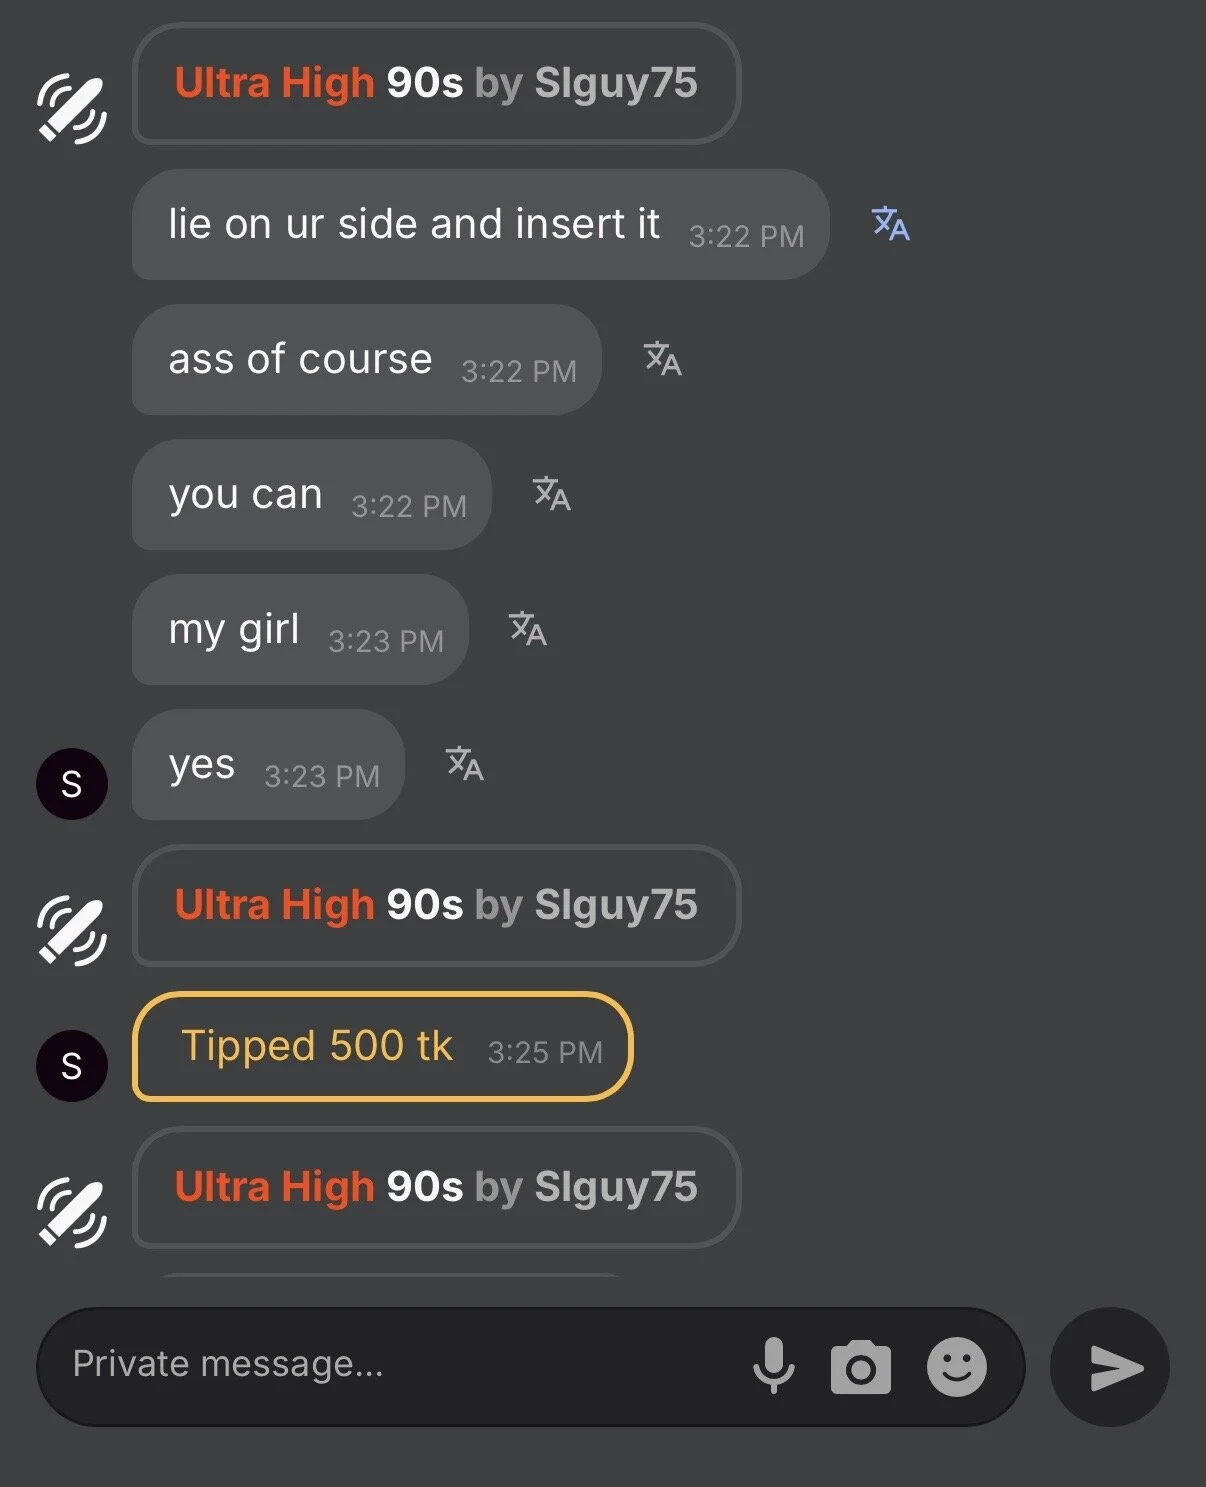The height and width of the screenshot is (1487, 1206).
Task: Select the "Tipped 500 tk" message bubble
Action: [x=382, y=1047]
